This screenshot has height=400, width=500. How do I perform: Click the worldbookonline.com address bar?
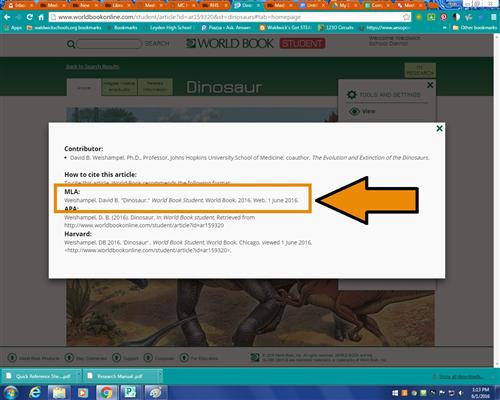coord(230,17)
